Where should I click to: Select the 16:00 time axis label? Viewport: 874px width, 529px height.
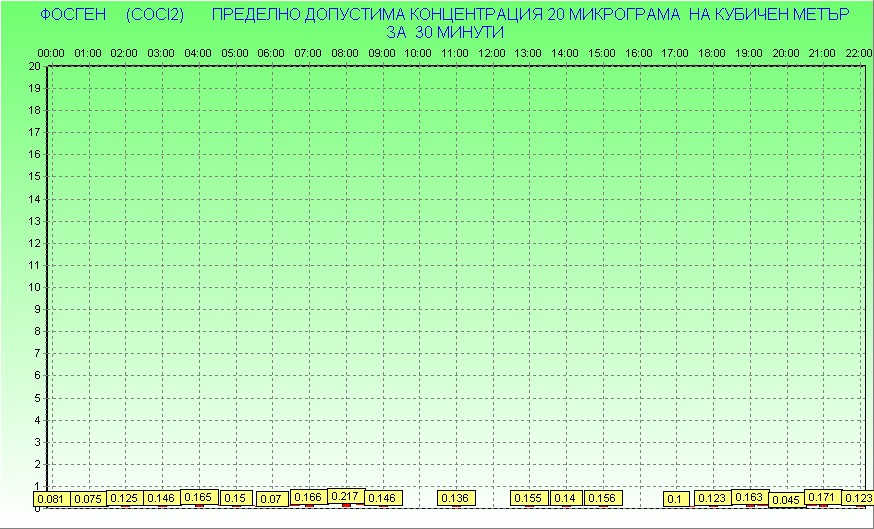[638, 53]
